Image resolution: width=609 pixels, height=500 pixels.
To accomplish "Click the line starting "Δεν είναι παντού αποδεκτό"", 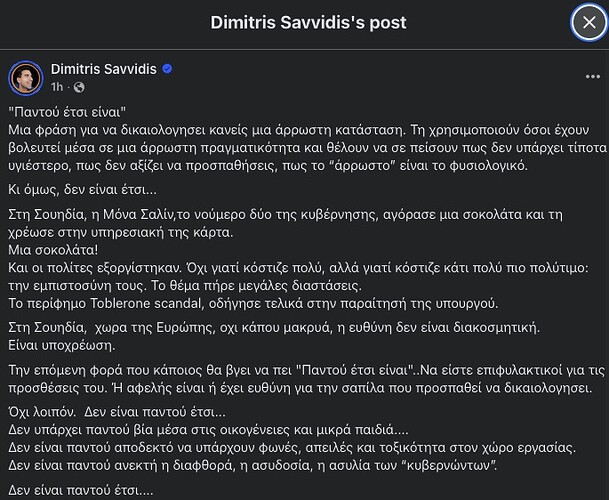I will click(292, 448).
